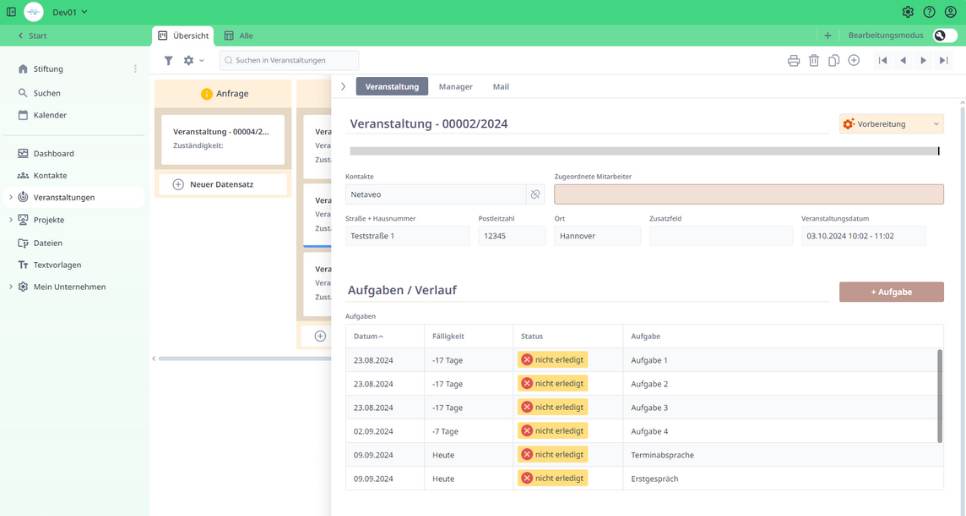This screenshot has width=966, height=516.
Task: Click the print icon in toolbar
Action: [x=794, y=61]
